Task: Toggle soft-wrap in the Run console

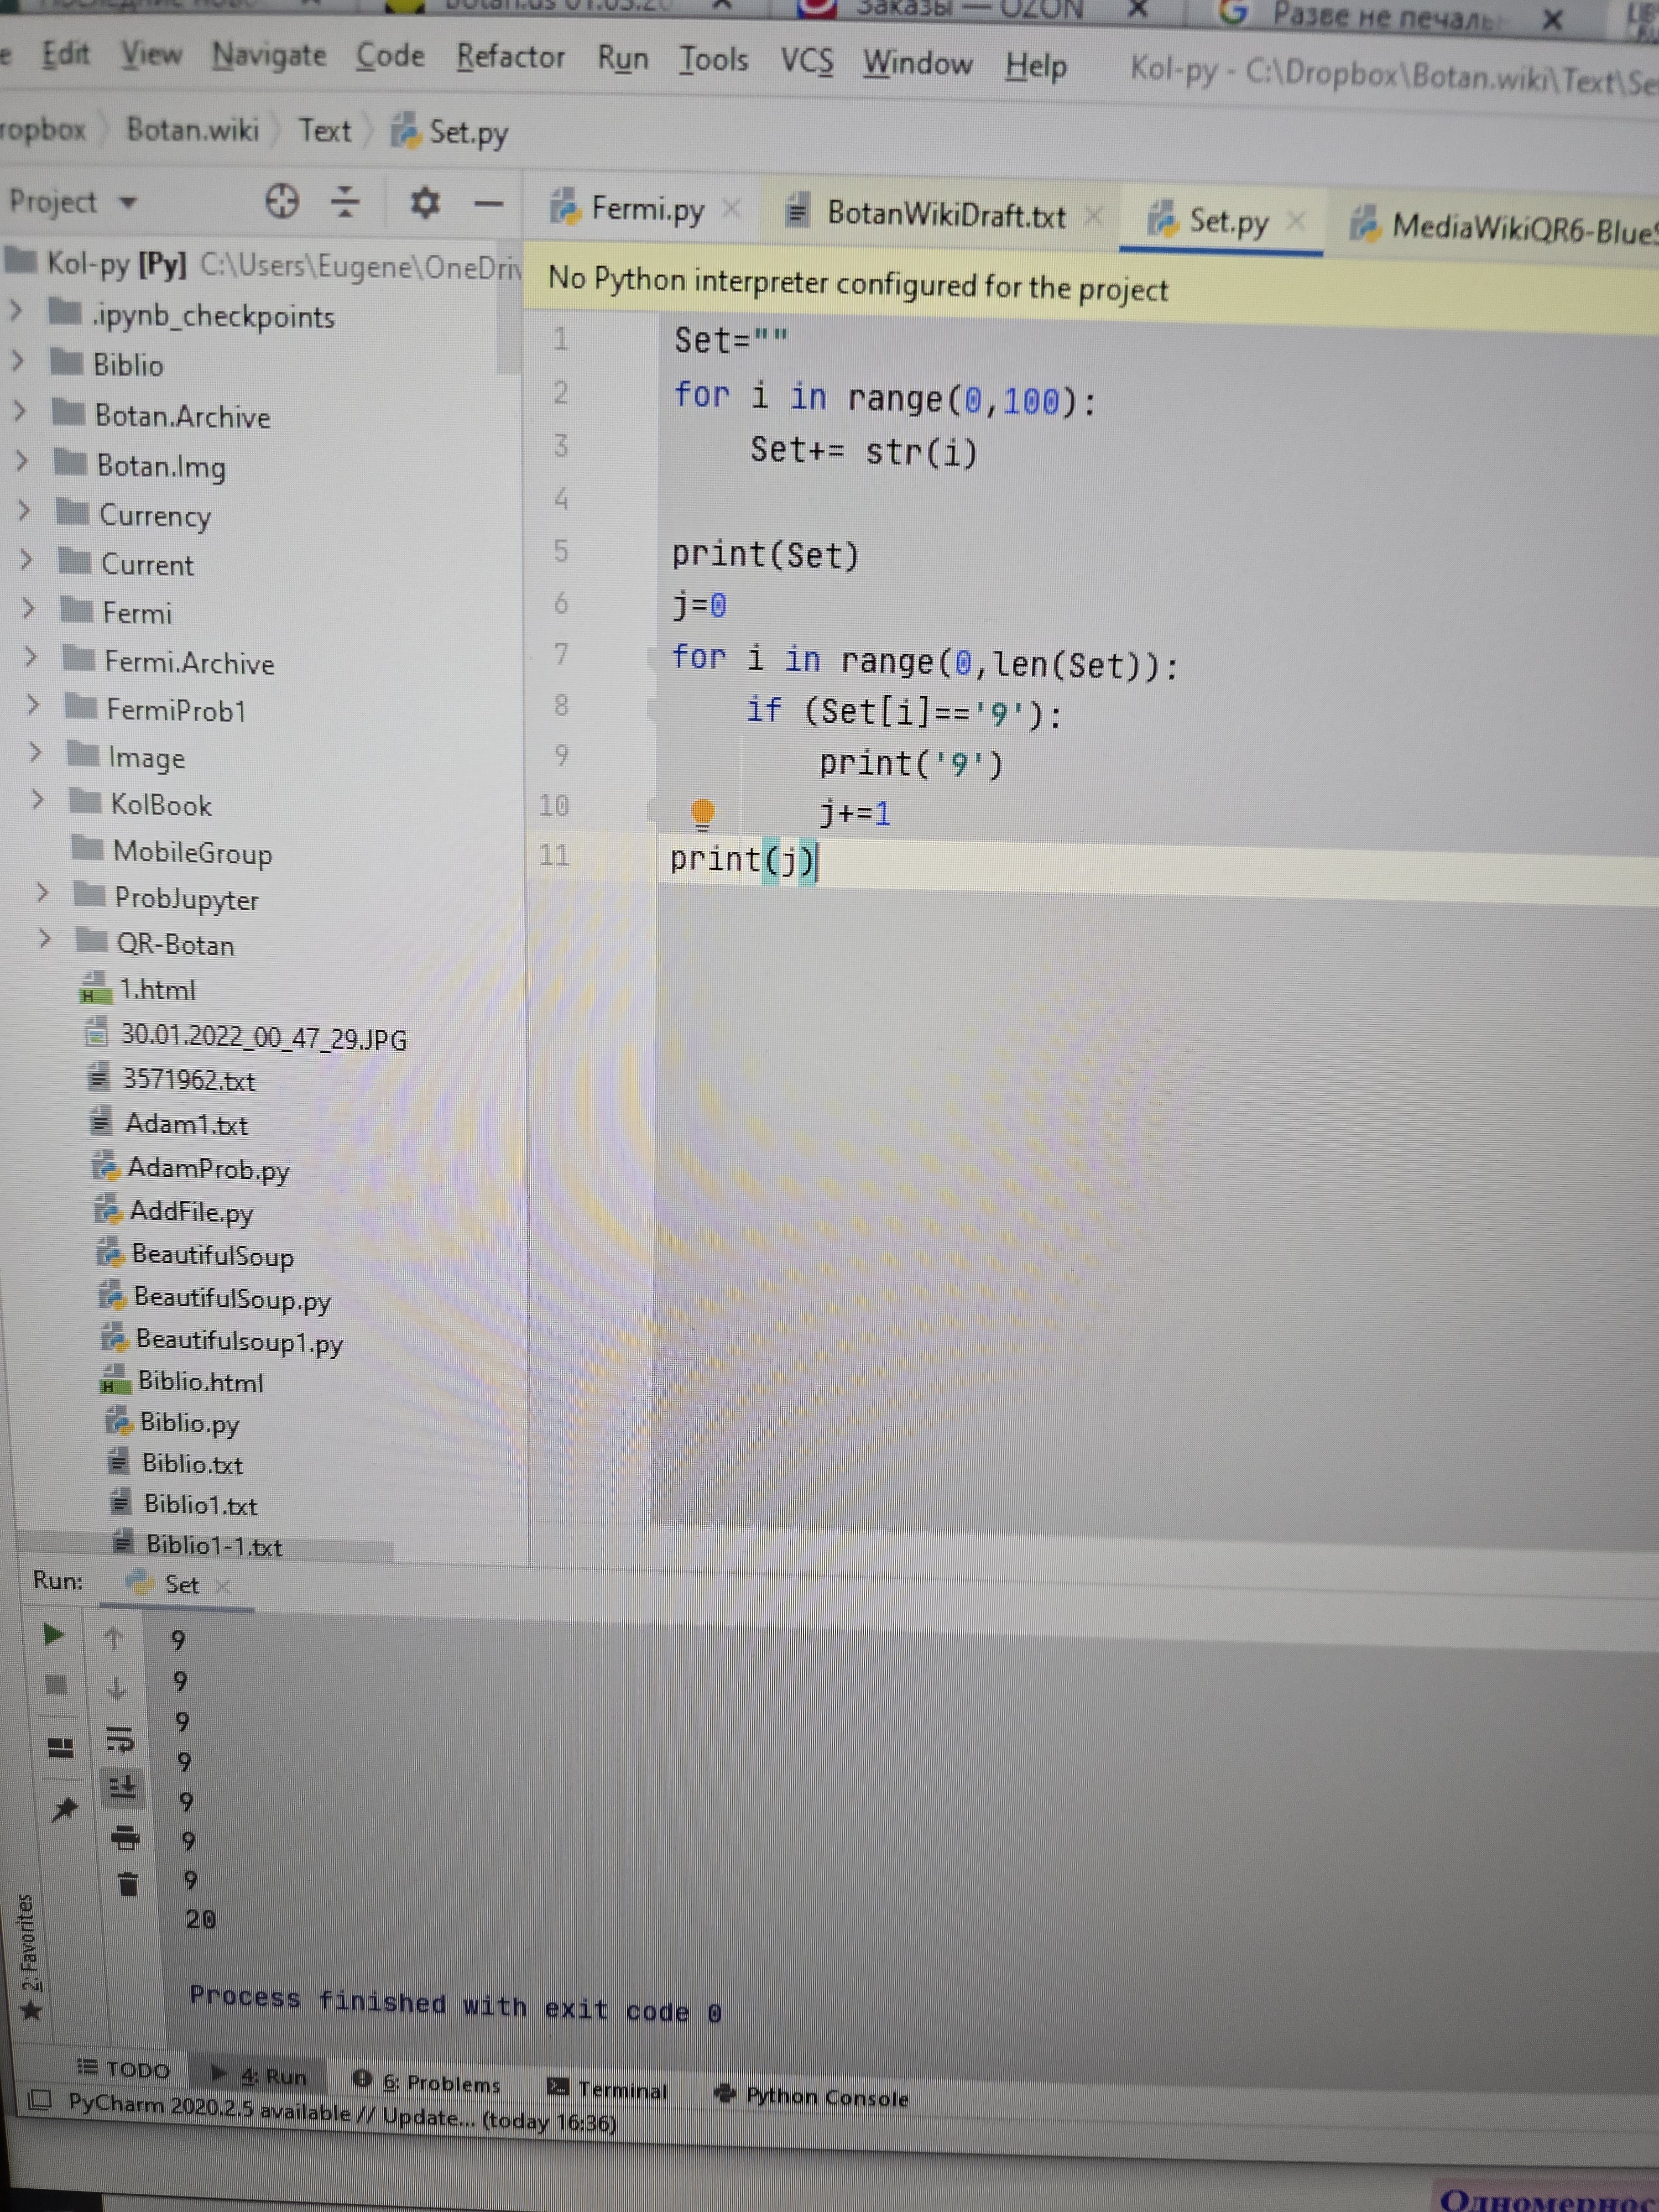Action: pos(120,1739)
